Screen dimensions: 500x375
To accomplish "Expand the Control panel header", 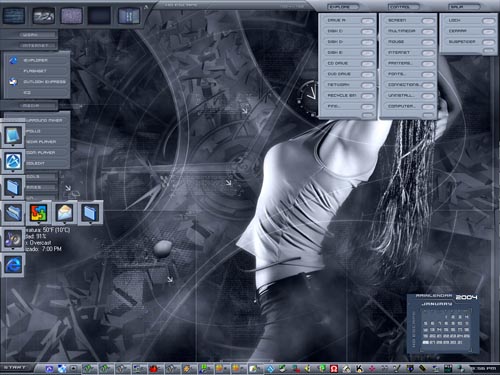I will 404,7.
